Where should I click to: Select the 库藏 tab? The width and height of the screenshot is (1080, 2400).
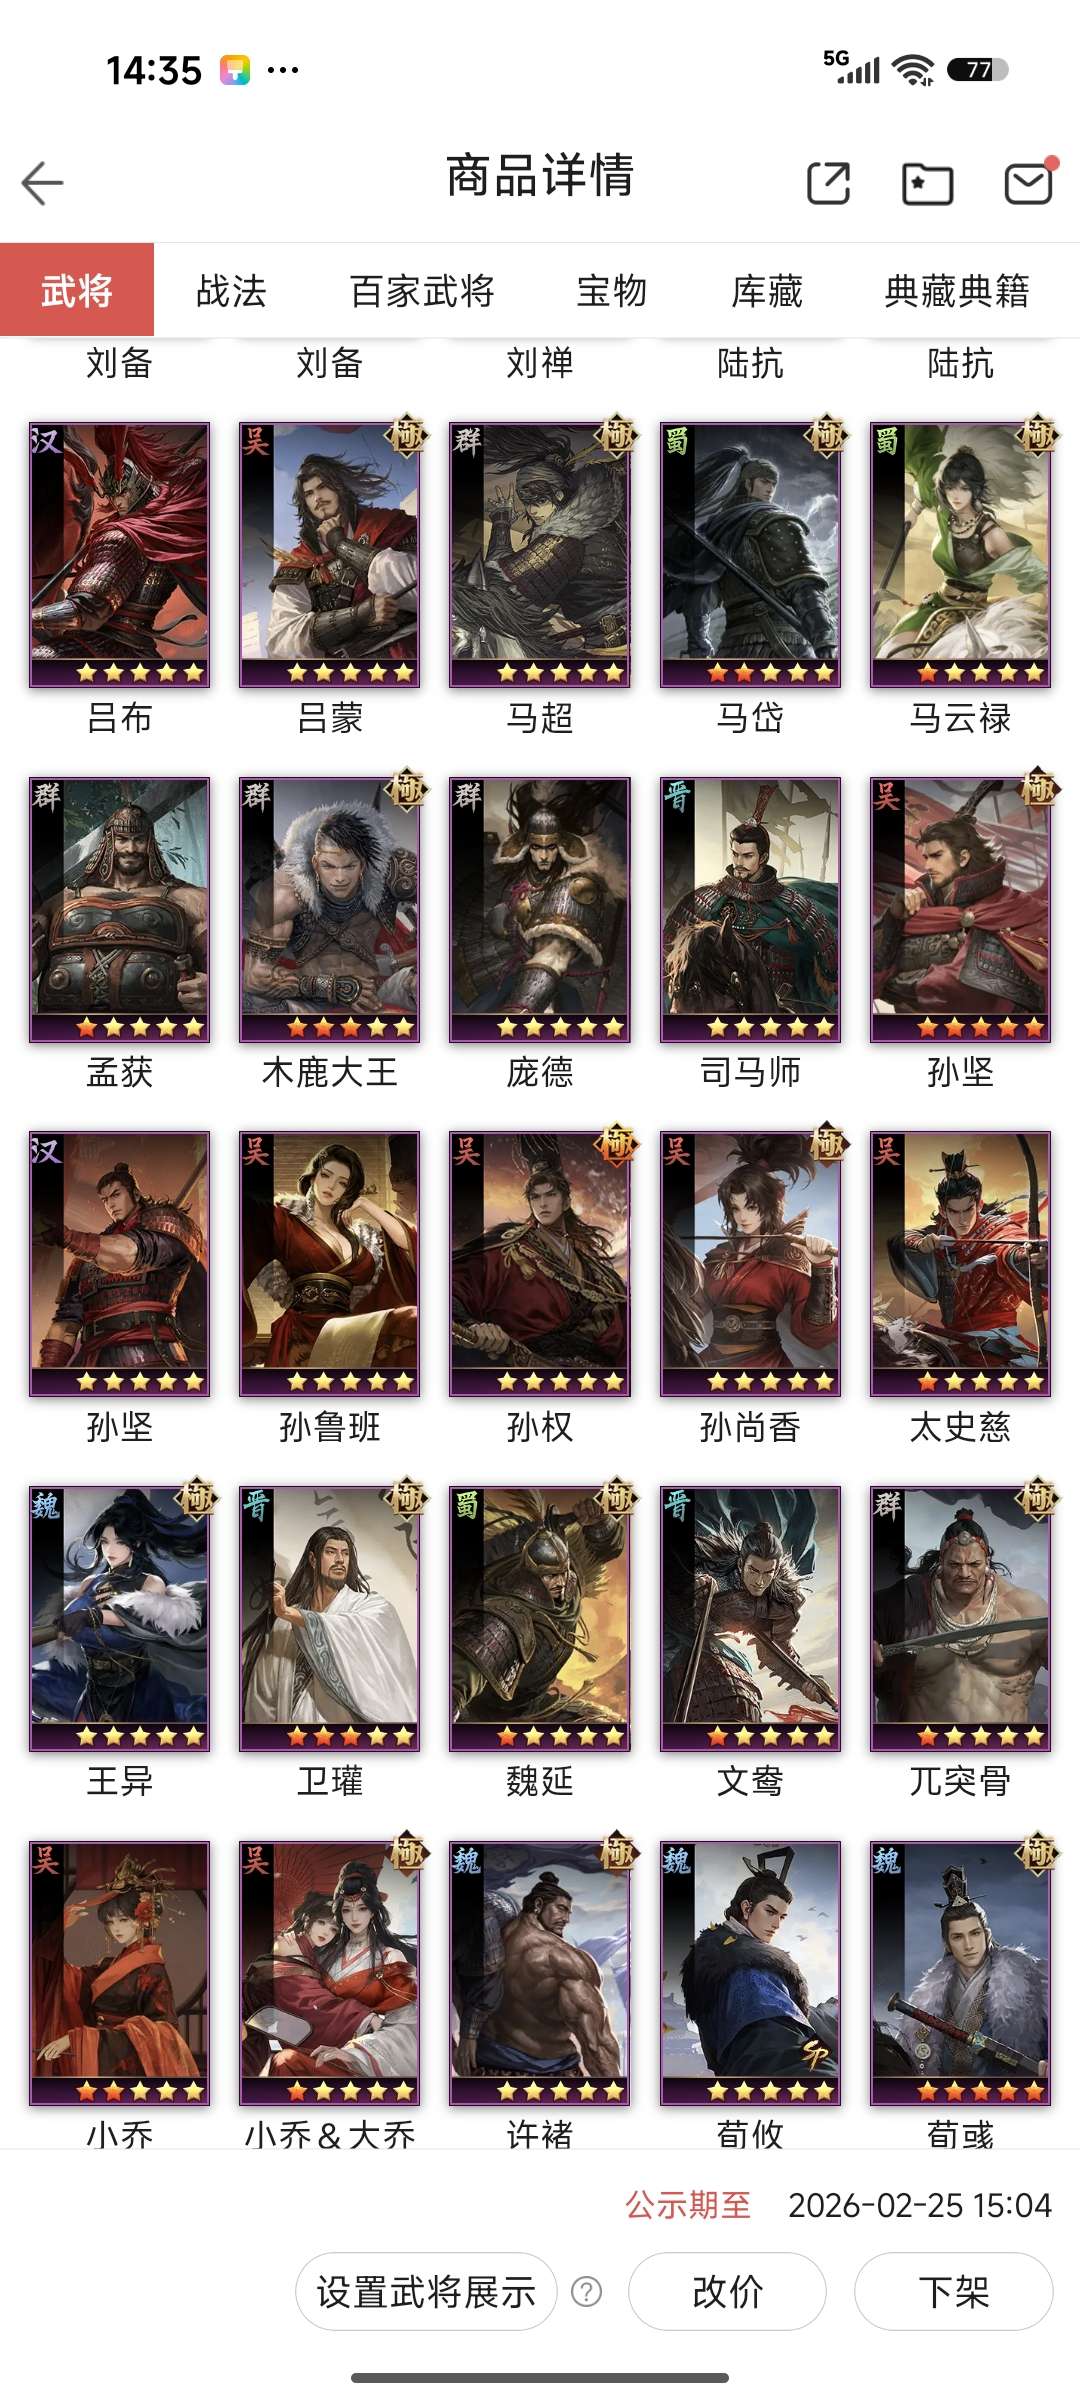coord(767,291)
